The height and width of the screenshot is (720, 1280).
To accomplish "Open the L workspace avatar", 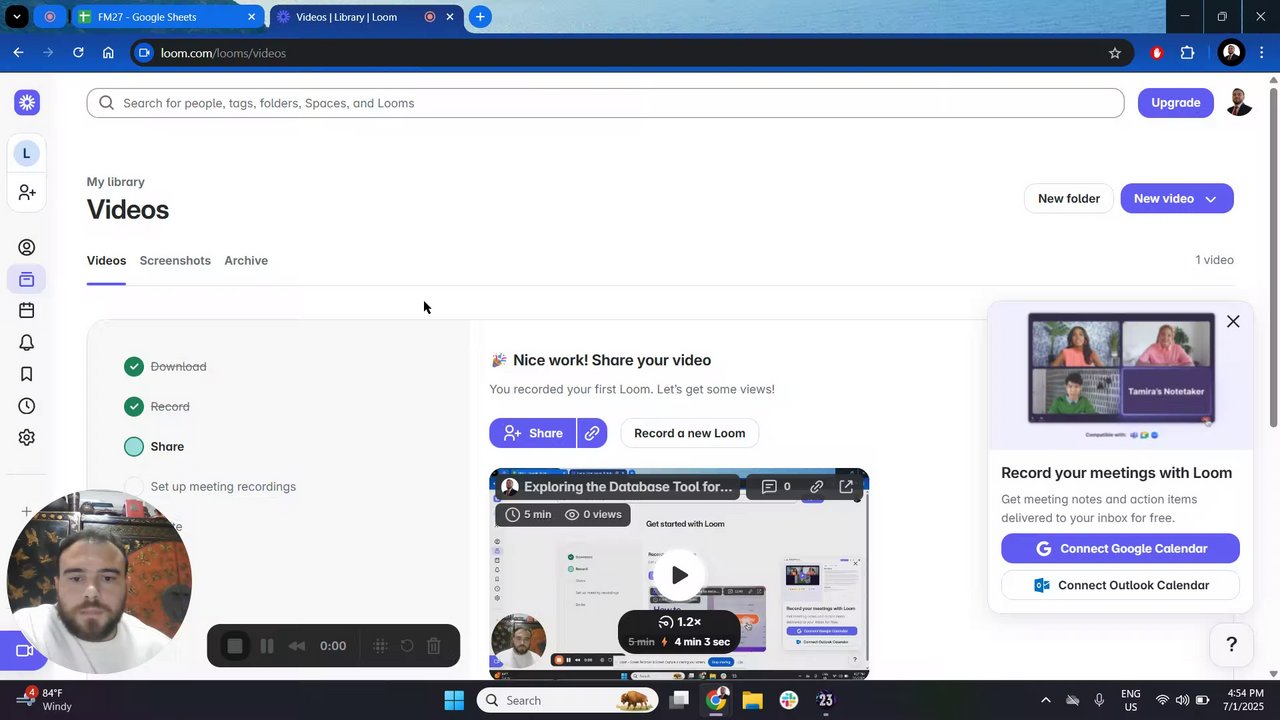I will pyautogui.click(x=27, y=153).
